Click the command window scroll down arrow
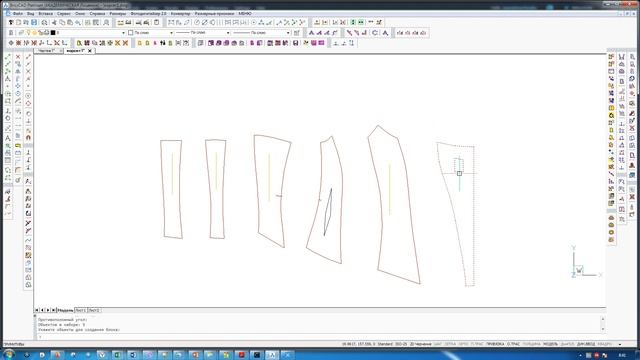Screen dimensions: 640x360 (x=603, y=329)
